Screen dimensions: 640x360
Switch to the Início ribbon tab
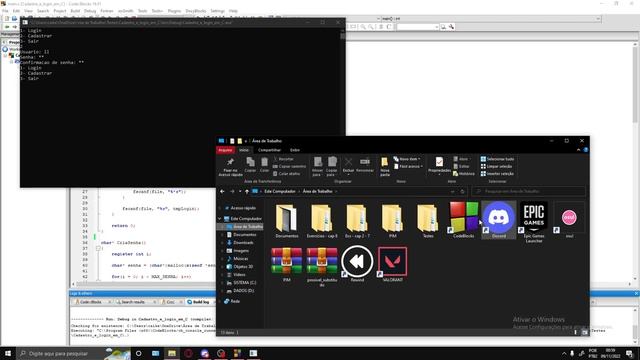pyautogui.click(x=244, y=150)
